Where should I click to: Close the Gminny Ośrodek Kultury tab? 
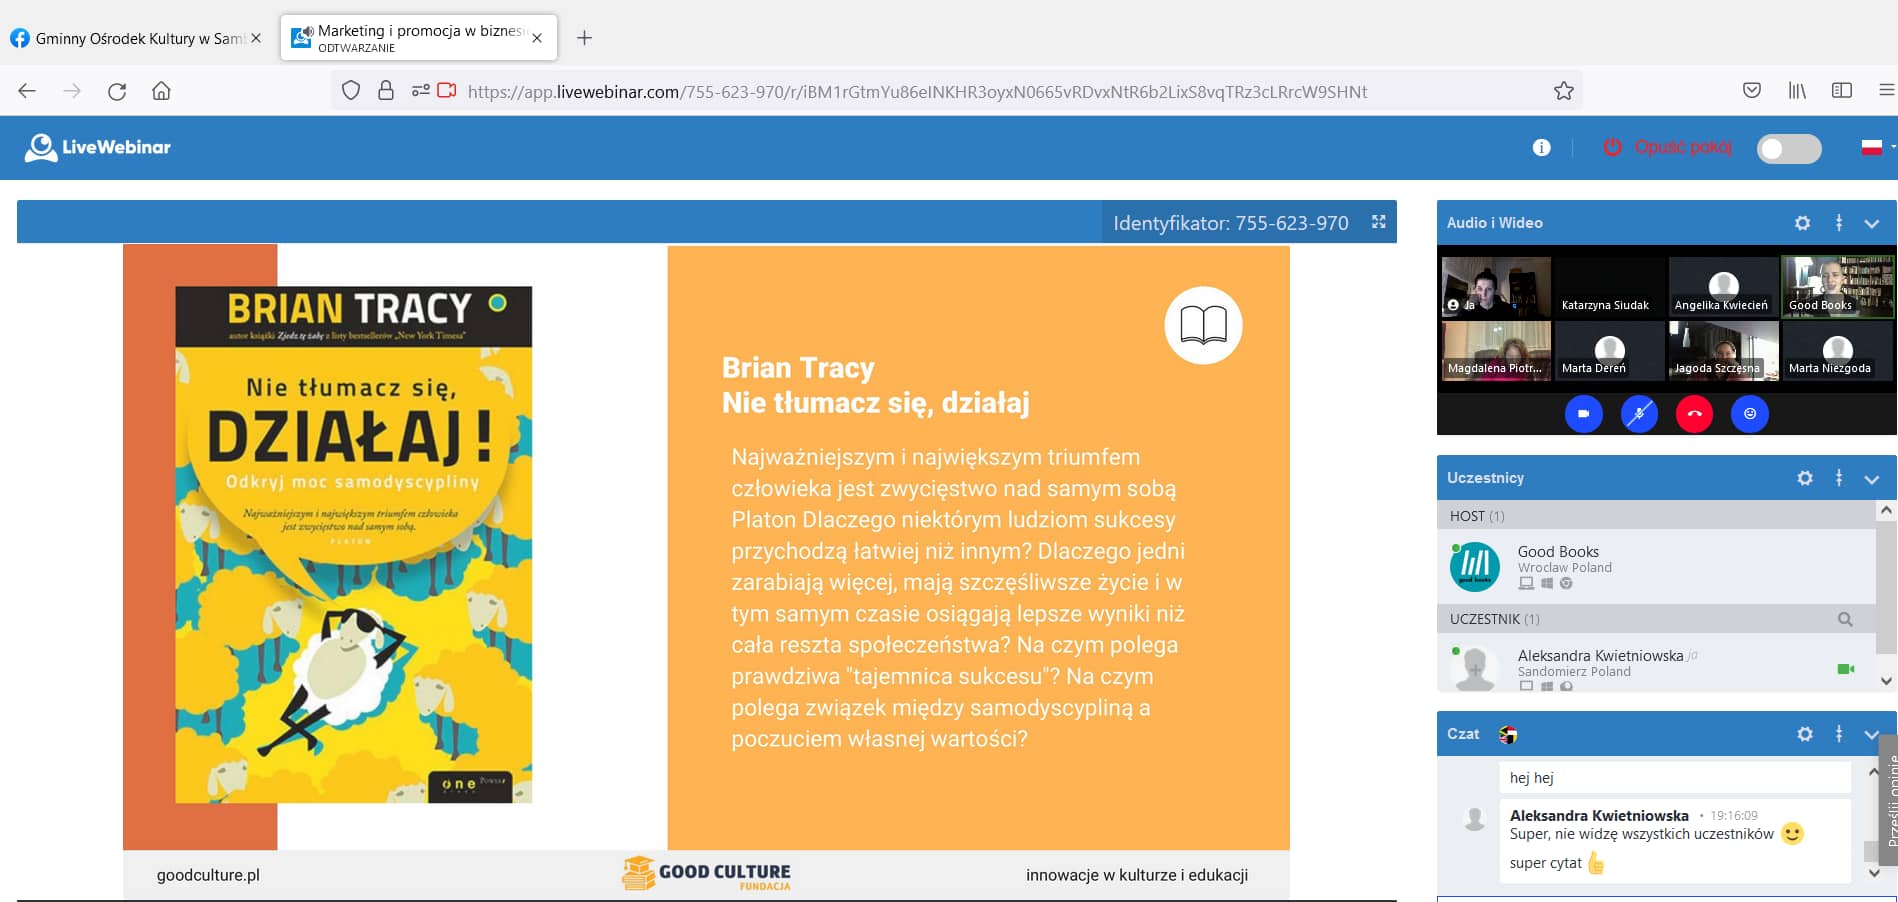click(256, 38)
